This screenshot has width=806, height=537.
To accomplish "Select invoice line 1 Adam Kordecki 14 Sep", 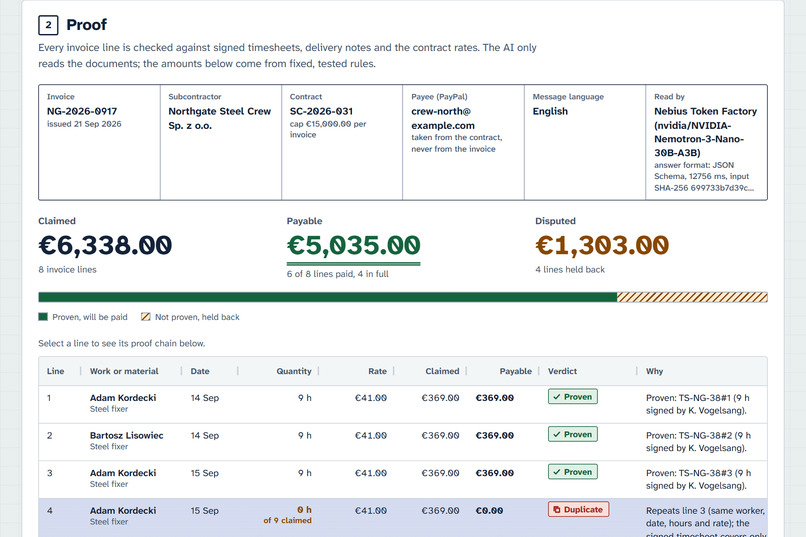I will [x=403, y=404].
